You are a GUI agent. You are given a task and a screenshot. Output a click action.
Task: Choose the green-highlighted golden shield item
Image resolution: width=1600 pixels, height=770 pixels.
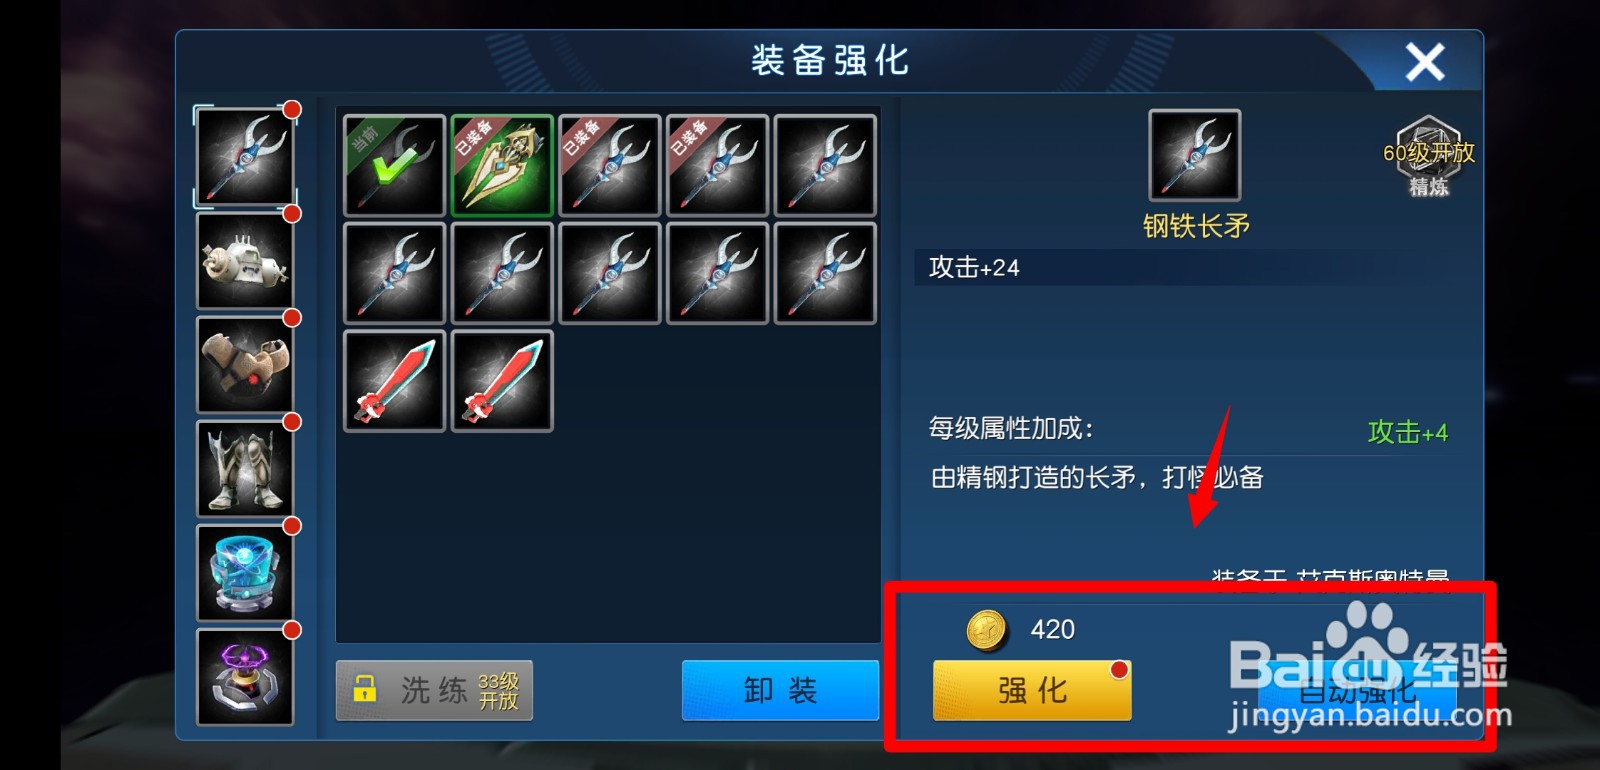coord(502,165)
